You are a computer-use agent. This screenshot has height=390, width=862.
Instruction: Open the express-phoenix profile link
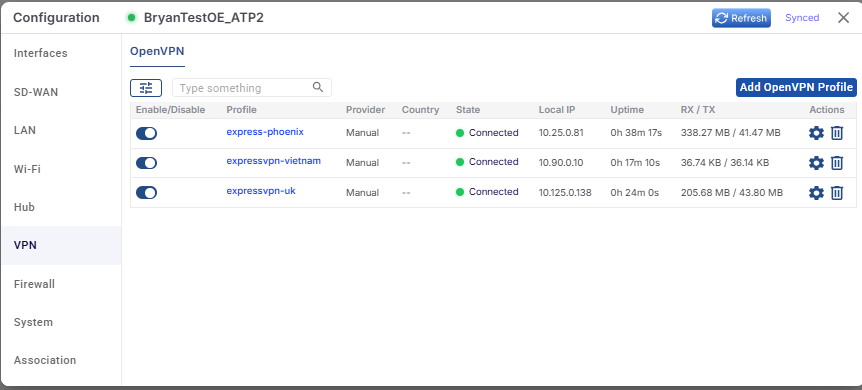tap(265, 132)
